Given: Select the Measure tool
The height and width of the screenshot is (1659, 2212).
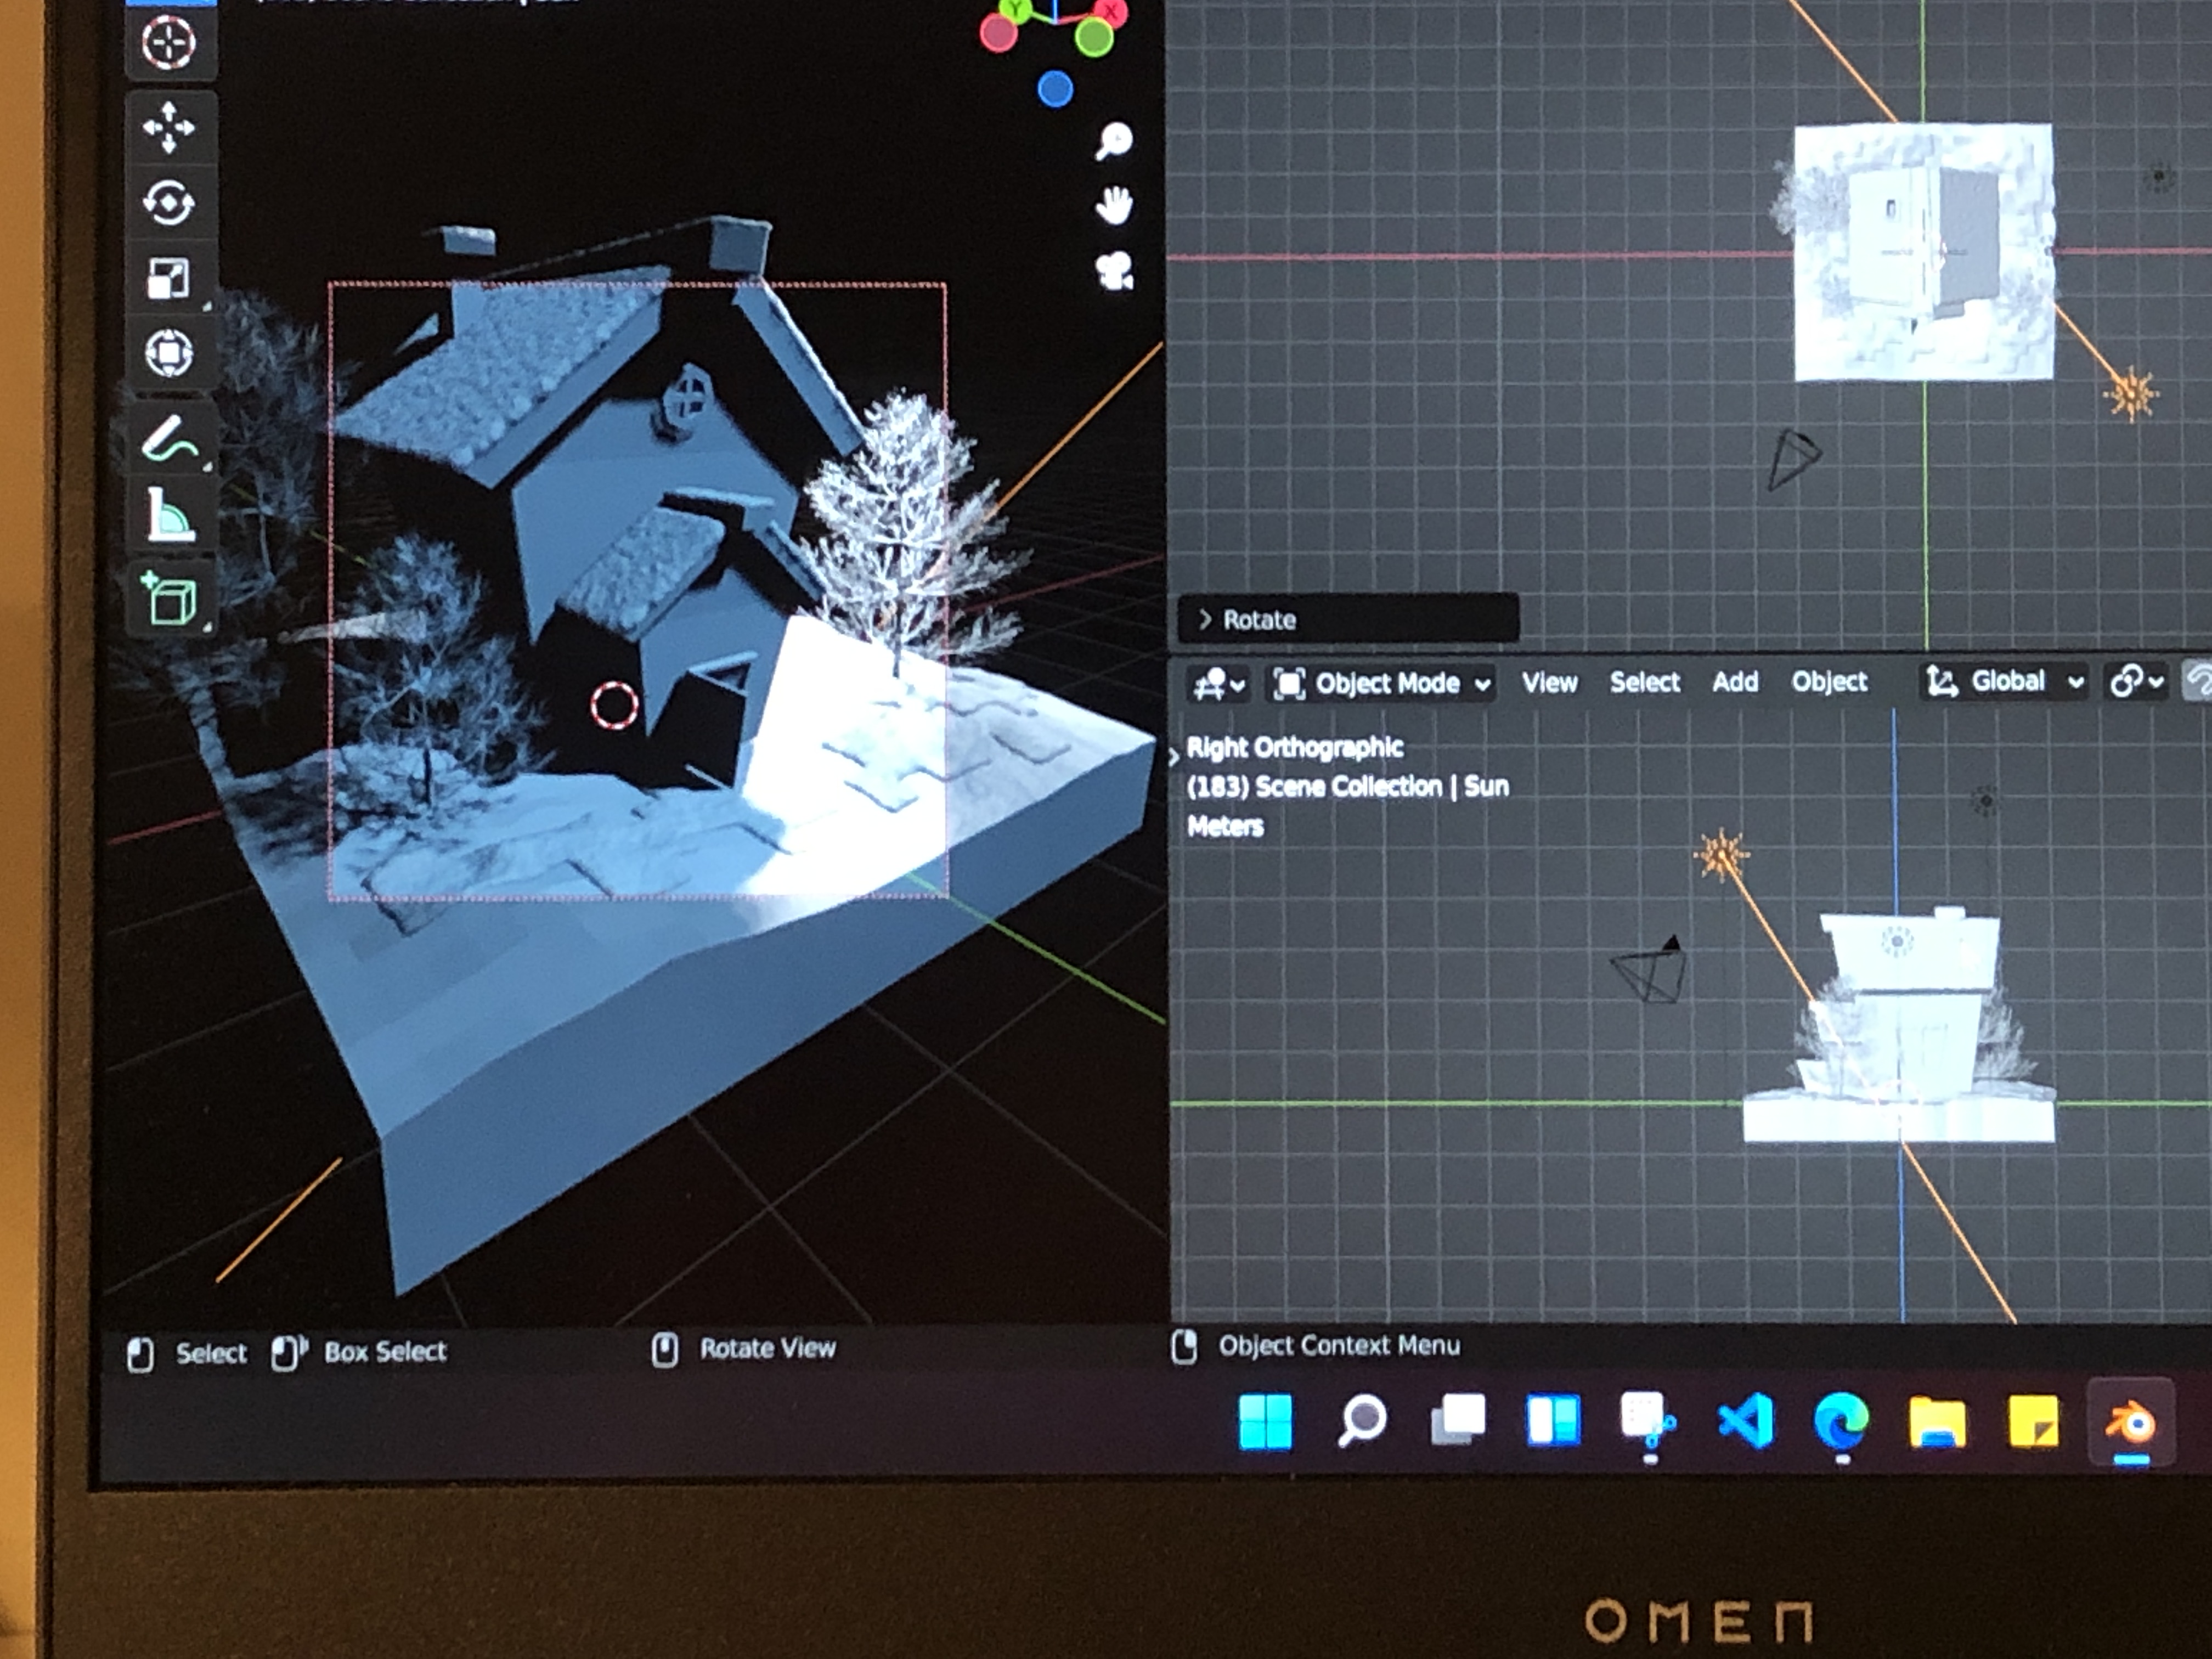Looking at the screenshot, I should point(169,516).
